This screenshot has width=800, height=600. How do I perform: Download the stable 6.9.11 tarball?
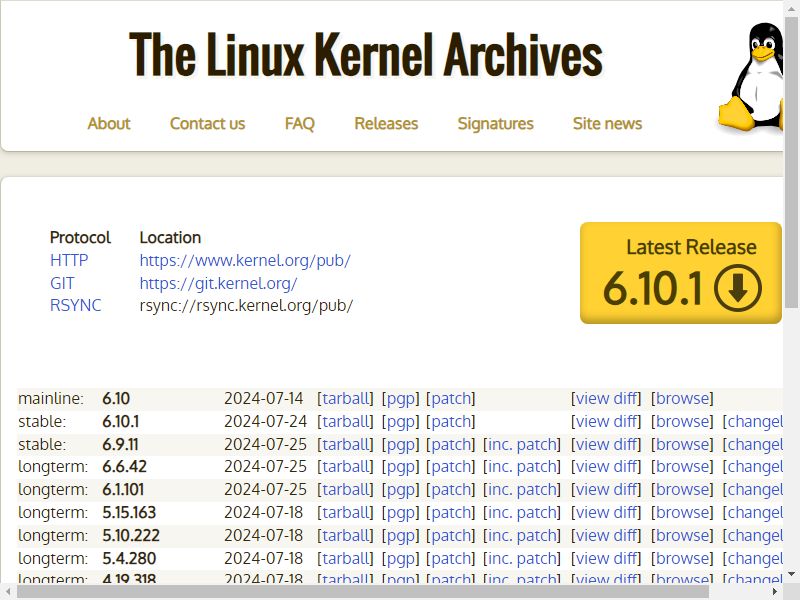(x=345, y=444)
